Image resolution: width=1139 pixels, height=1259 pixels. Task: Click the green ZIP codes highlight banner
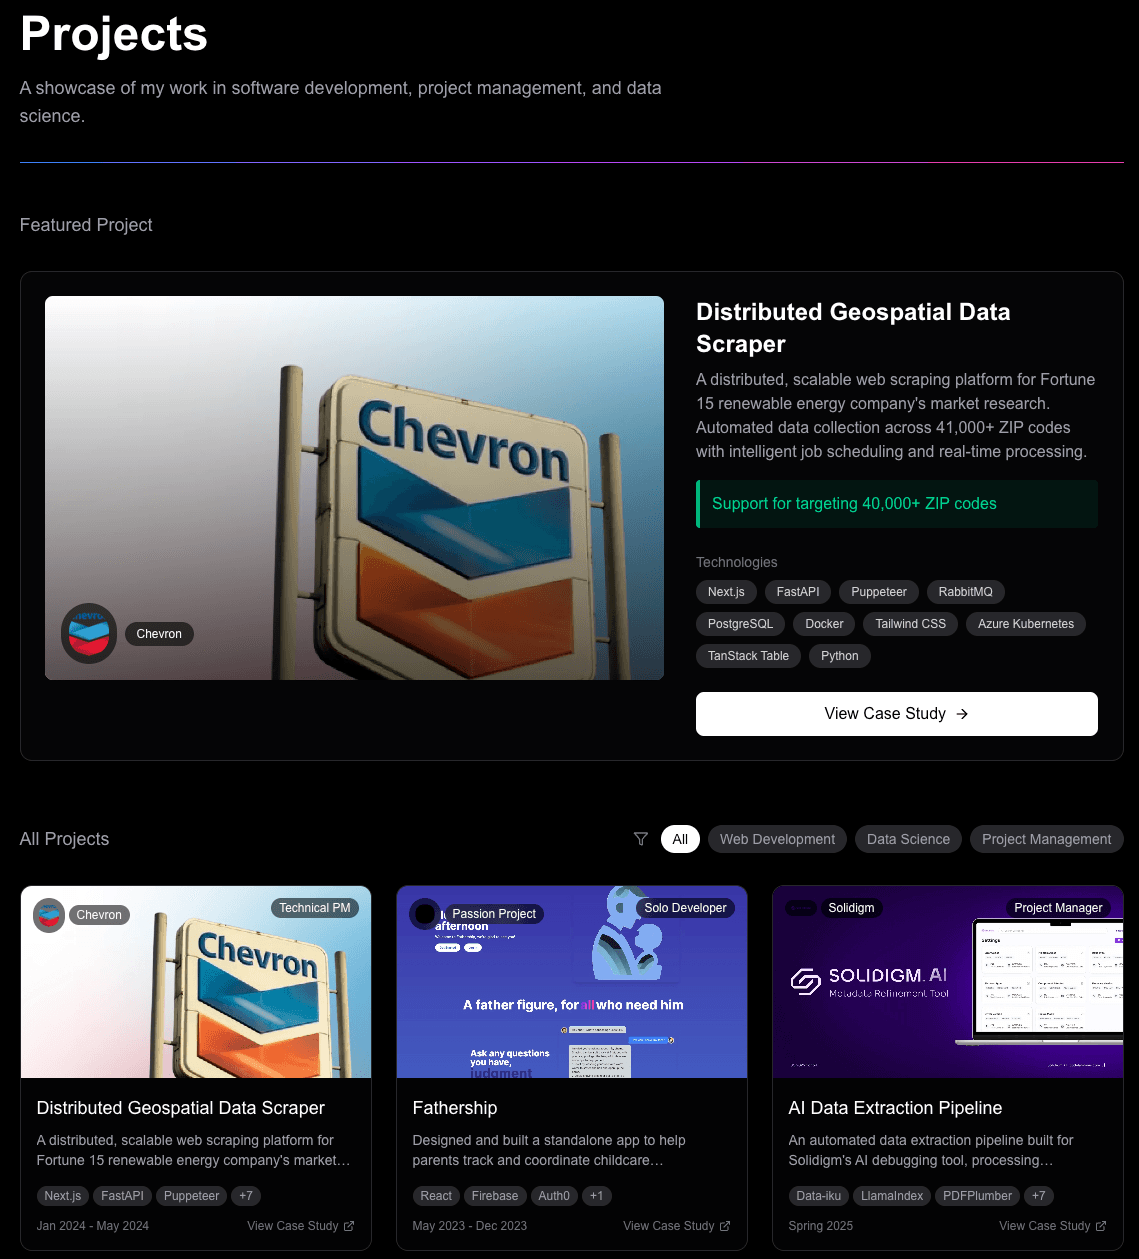[897, 504]
